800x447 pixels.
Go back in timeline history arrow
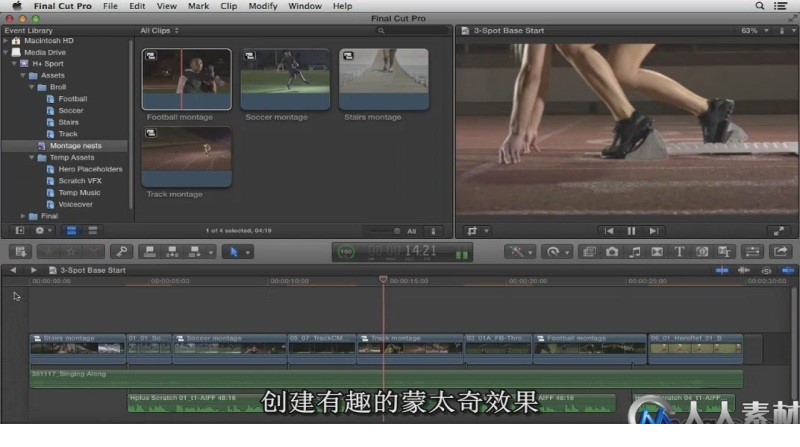pyautogui.click(x=13, y=270)
